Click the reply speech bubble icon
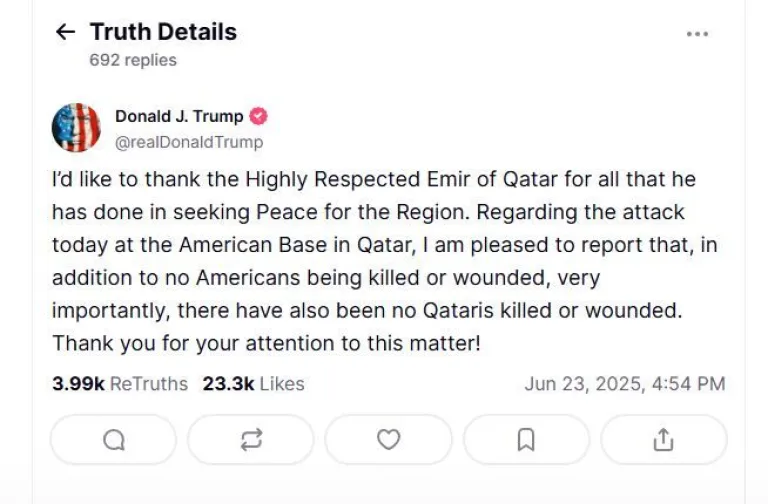This screenshot has height=504, width=768. (114, 440)
